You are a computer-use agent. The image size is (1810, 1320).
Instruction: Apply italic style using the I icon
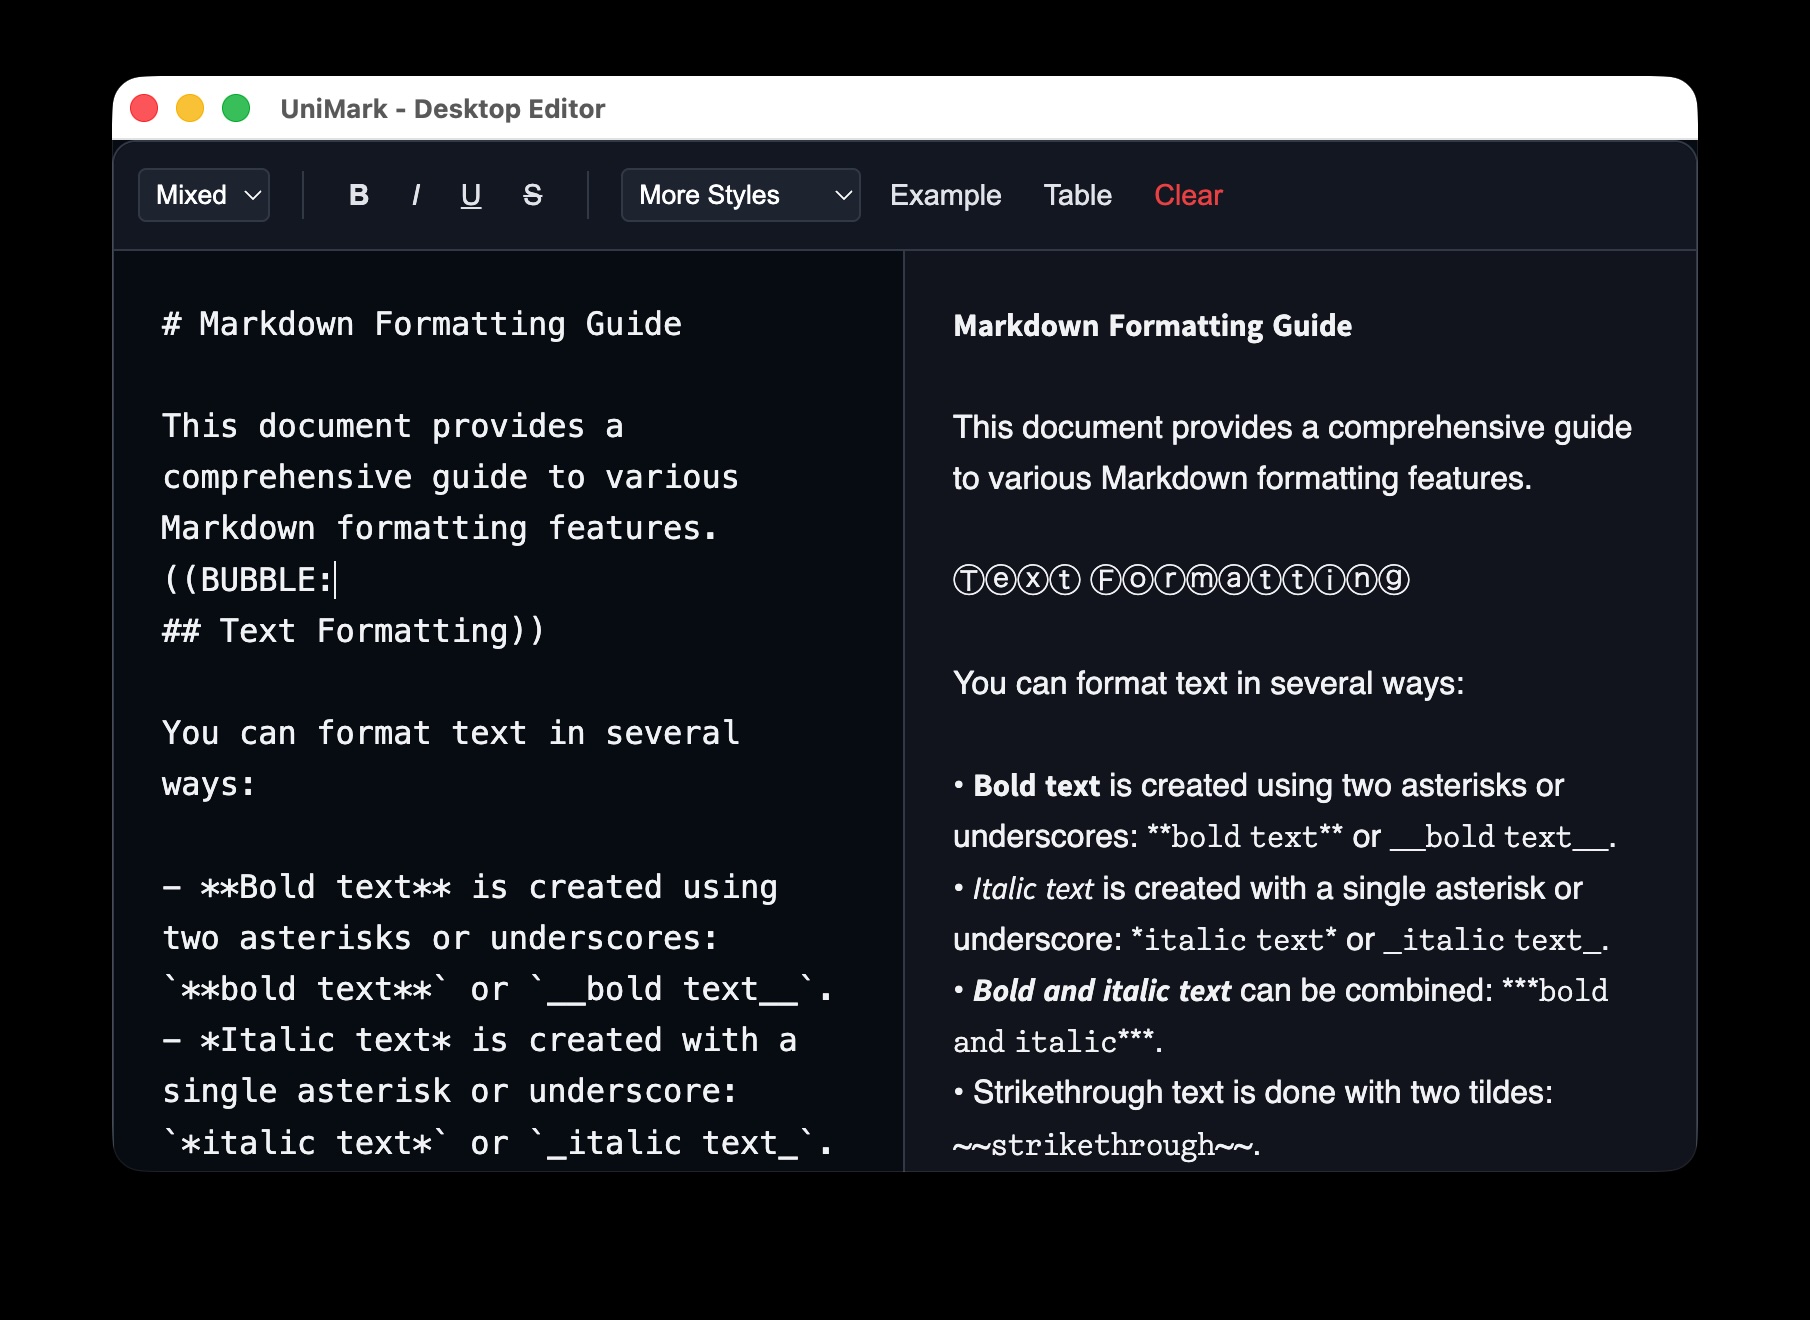(x=415, y=195)
